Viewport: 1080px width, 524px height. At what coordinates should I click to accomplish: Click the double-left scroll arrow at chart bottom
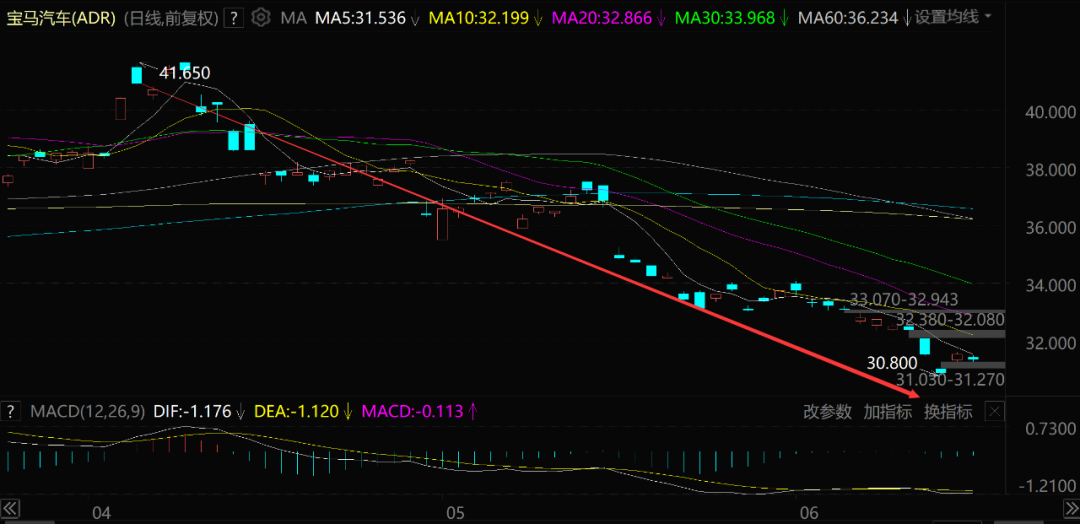[11, 510]
